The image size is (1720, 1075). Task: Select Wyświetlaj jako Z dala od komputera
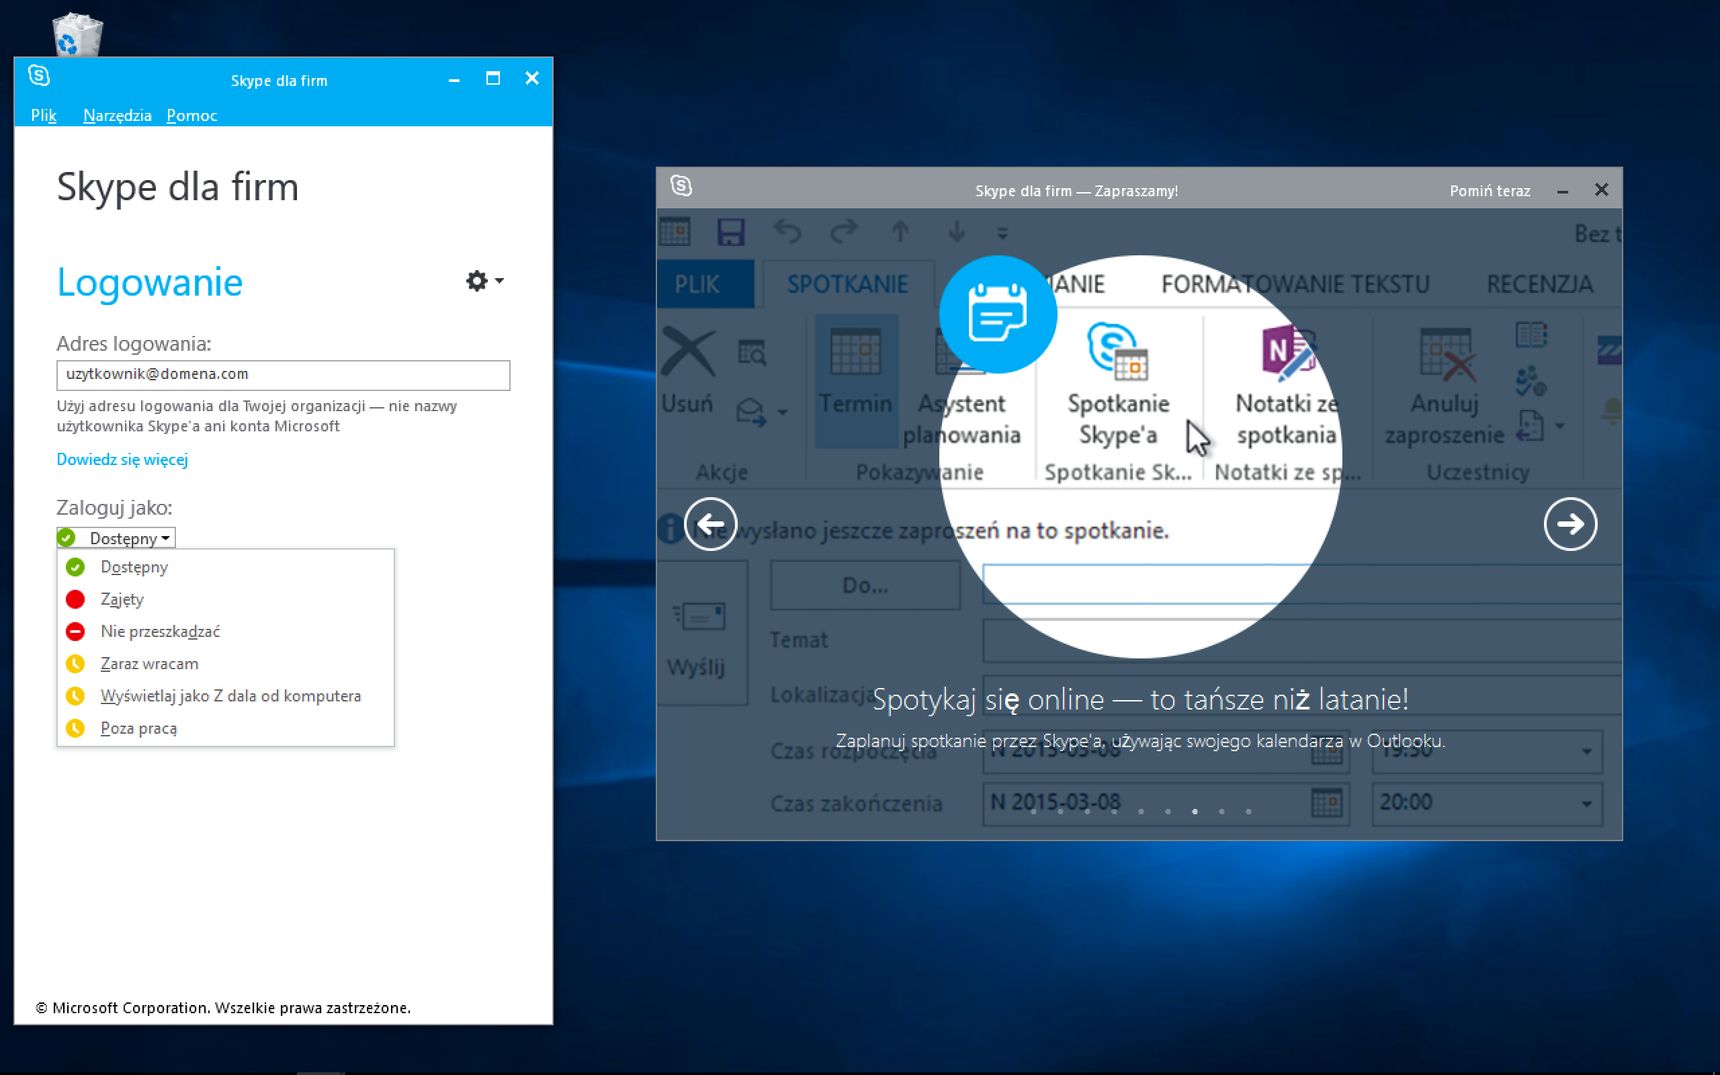tap(226, 696)
